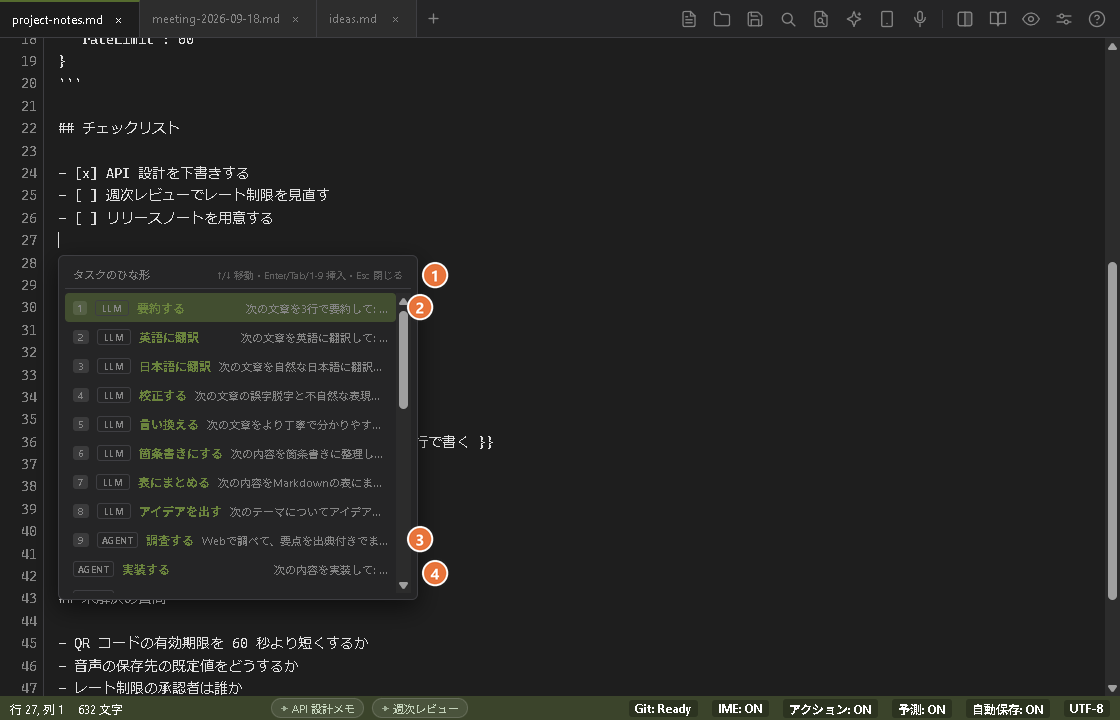
Task: Click the 632 文字 character count
Action: pyautogui.click(x=100, y=709)
